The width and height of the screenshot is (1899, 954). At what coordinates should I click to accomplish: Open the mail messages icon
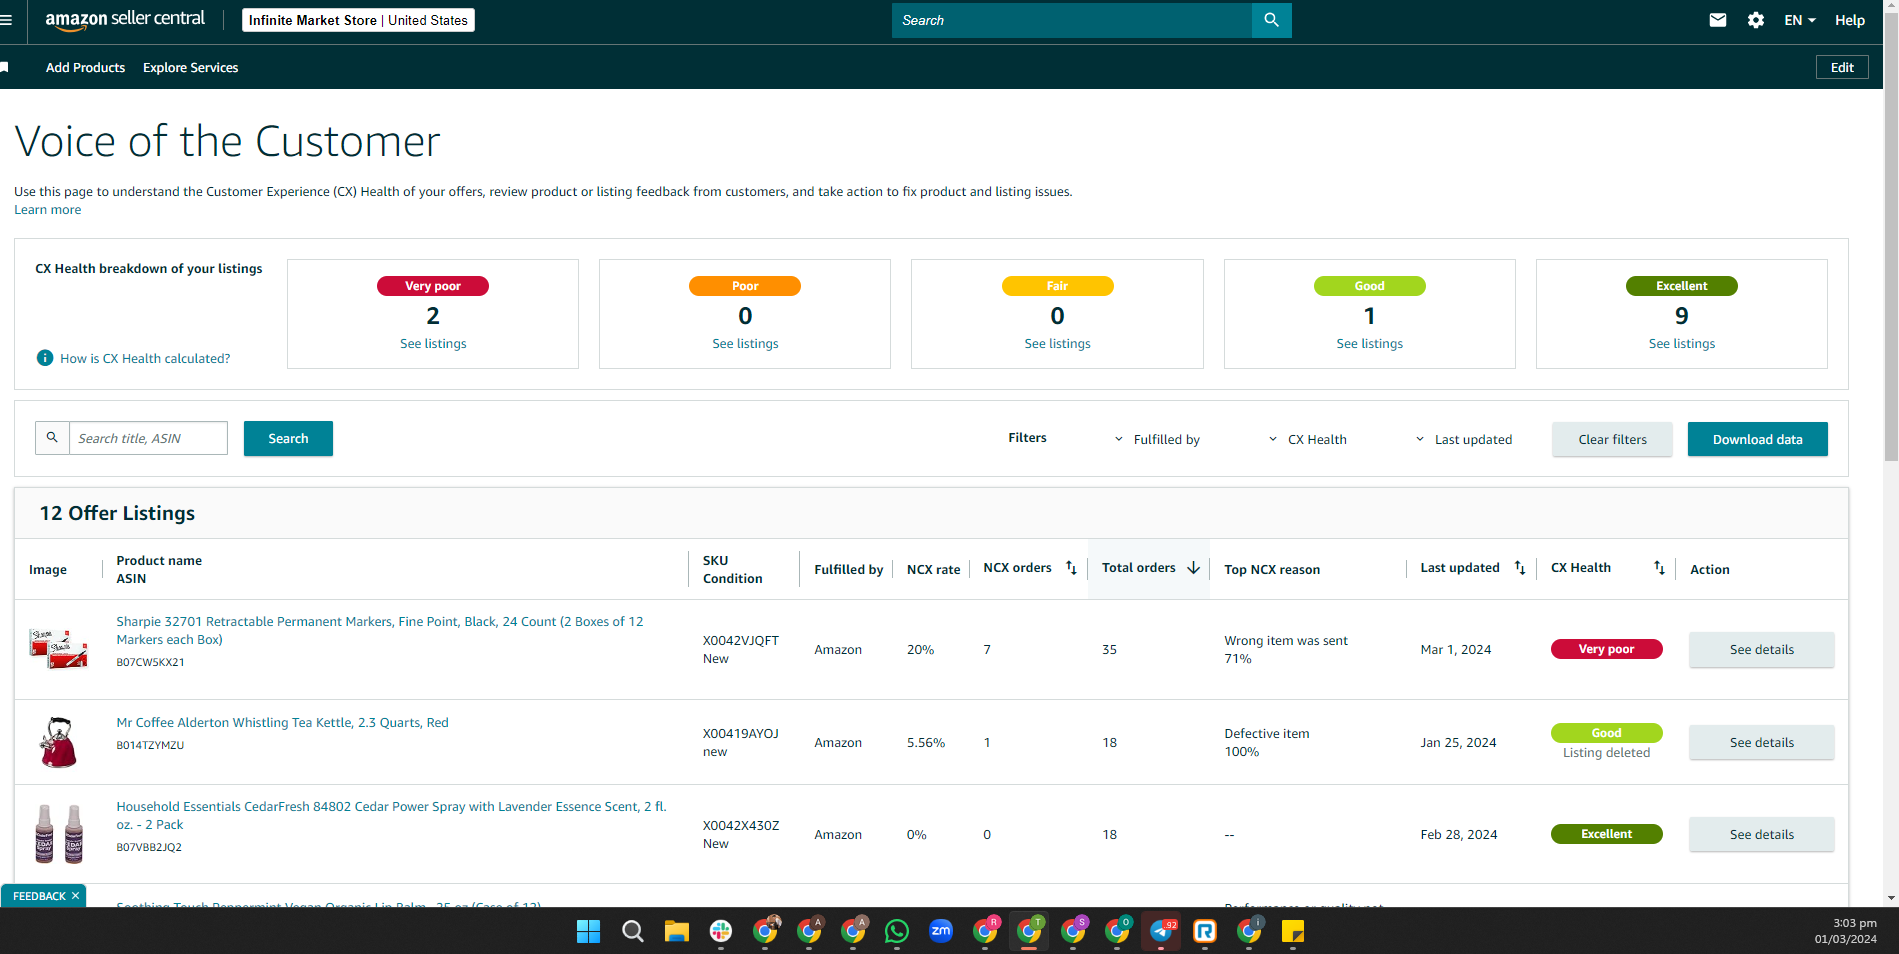click(1717, 20)
